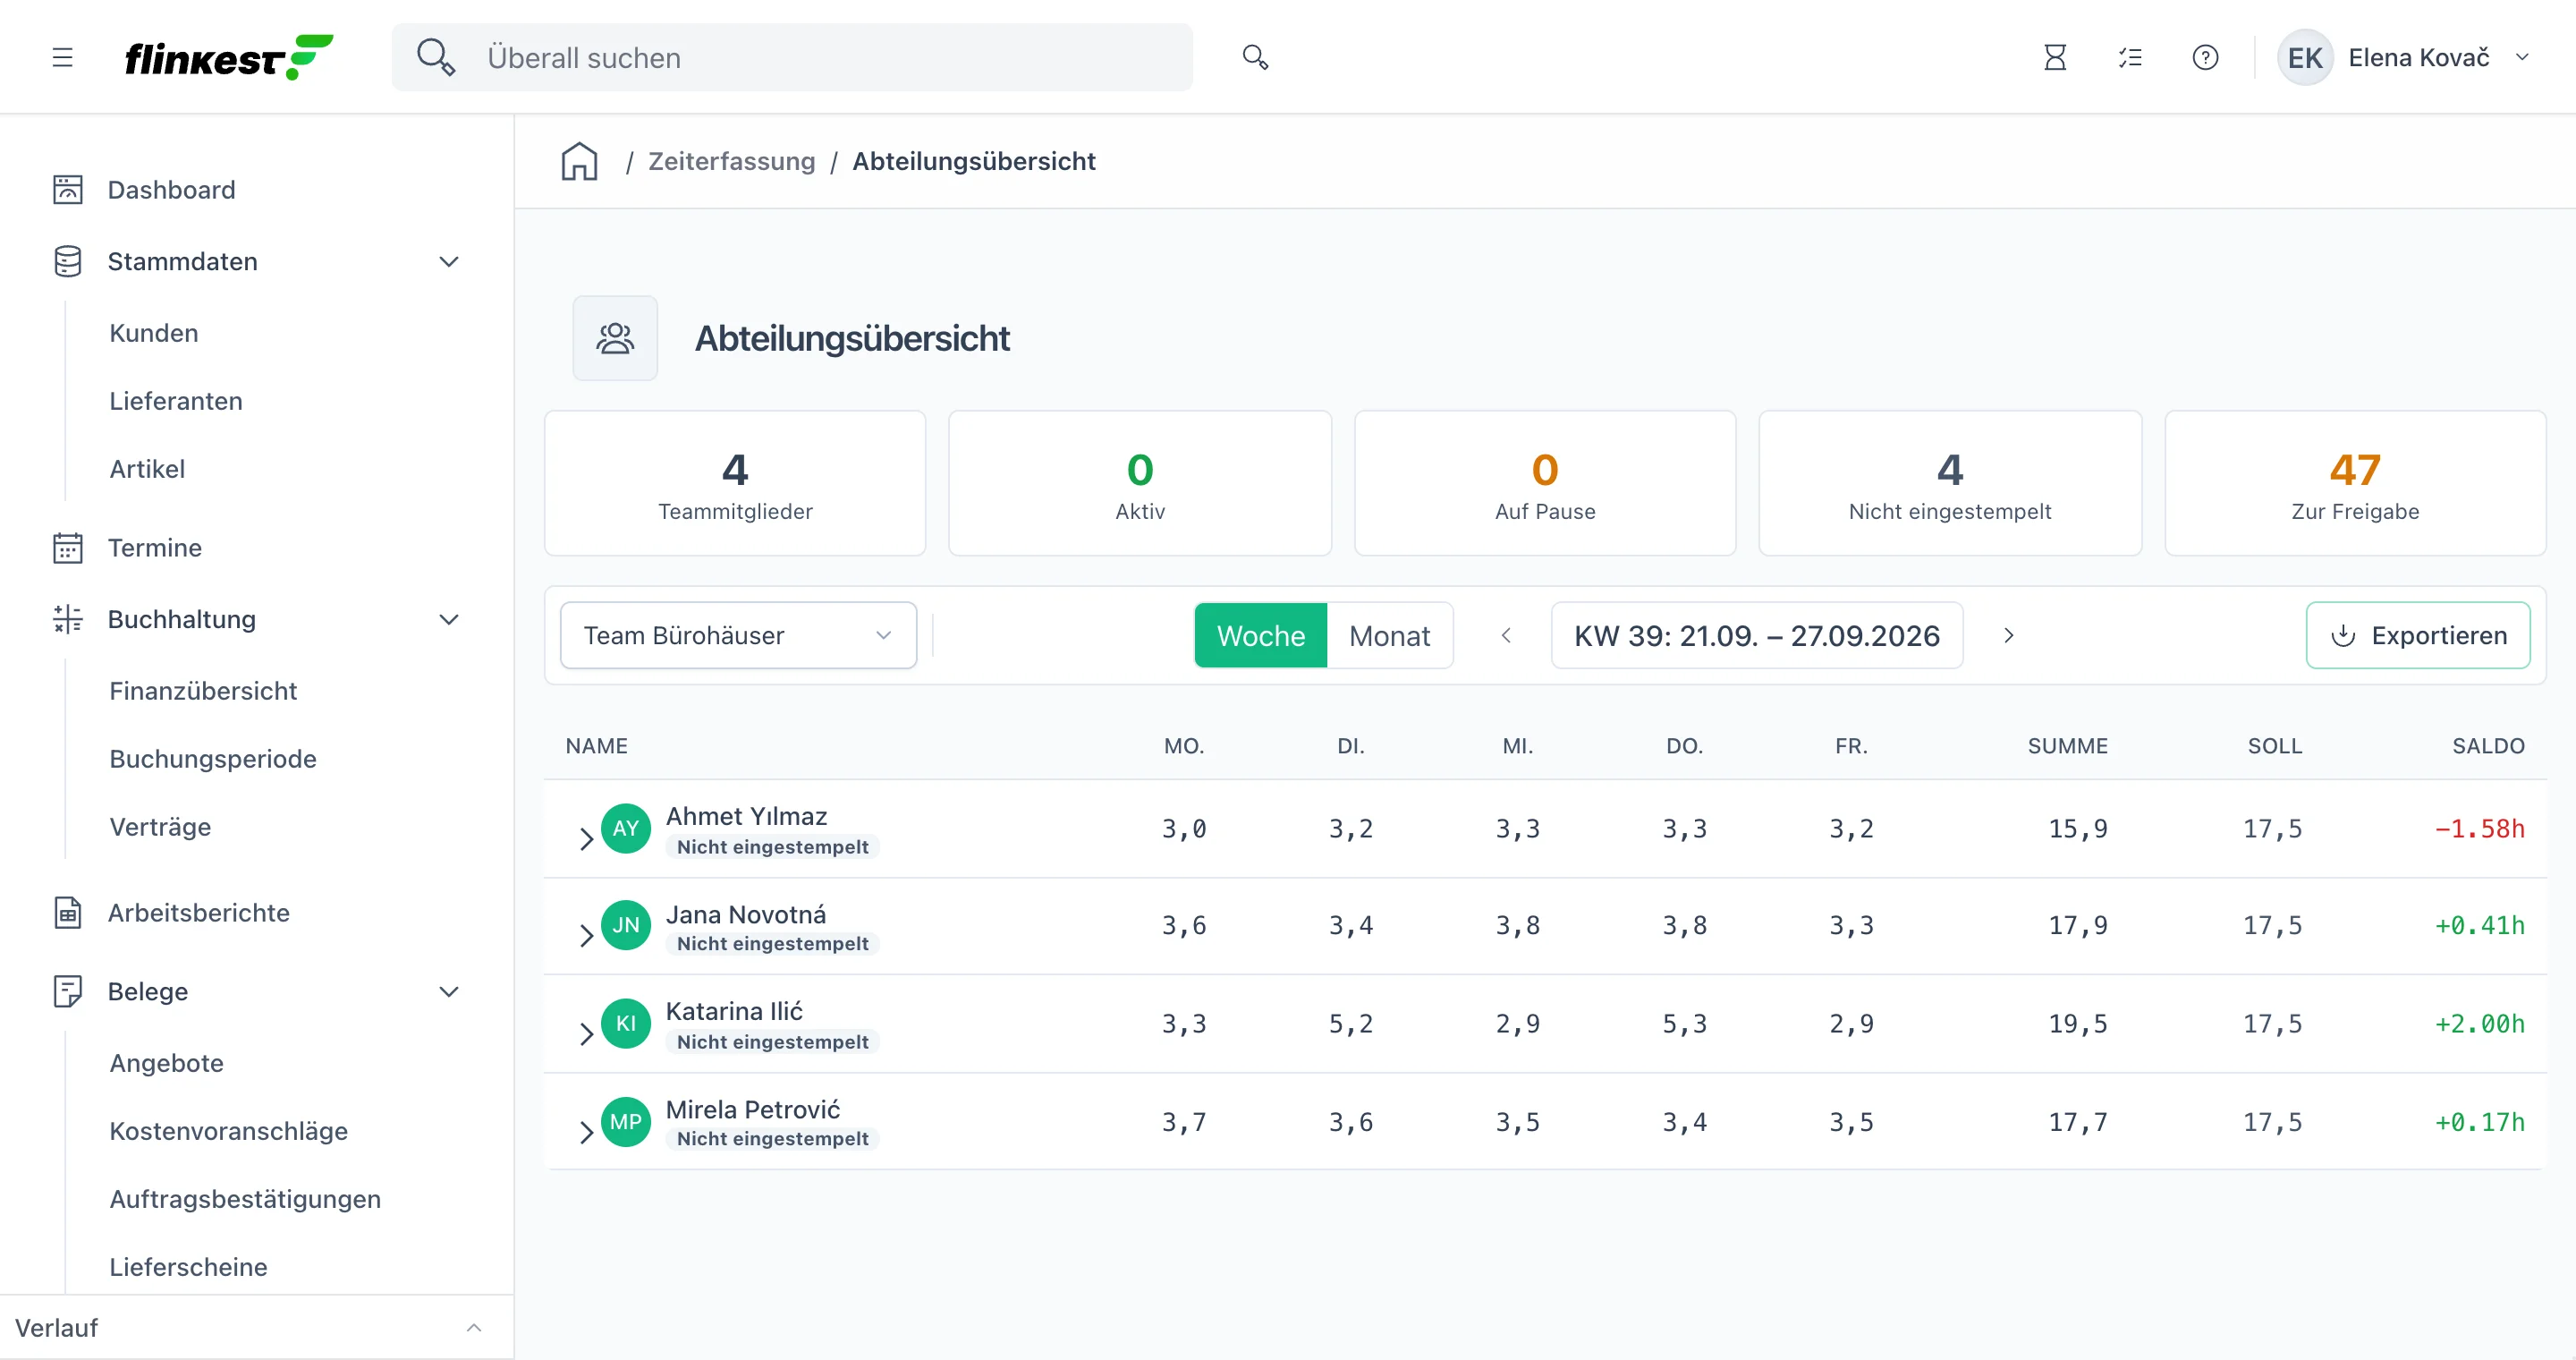Viewport: 2576px width, 1360px height.
Task: Click the EK user avatar
Action: pyautogui.click(x=2304, y=57)
